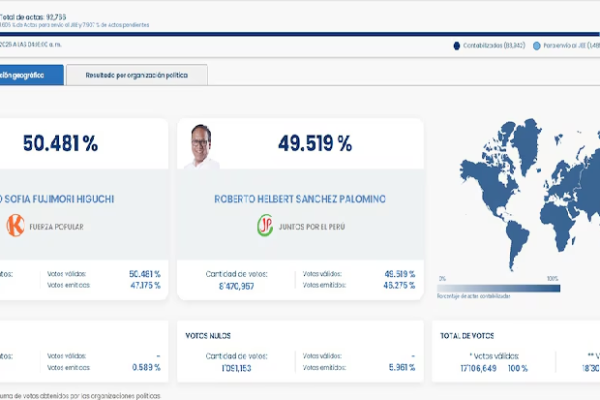
Task: Open the Resultado por organización política tab
Action: point(137,75)
